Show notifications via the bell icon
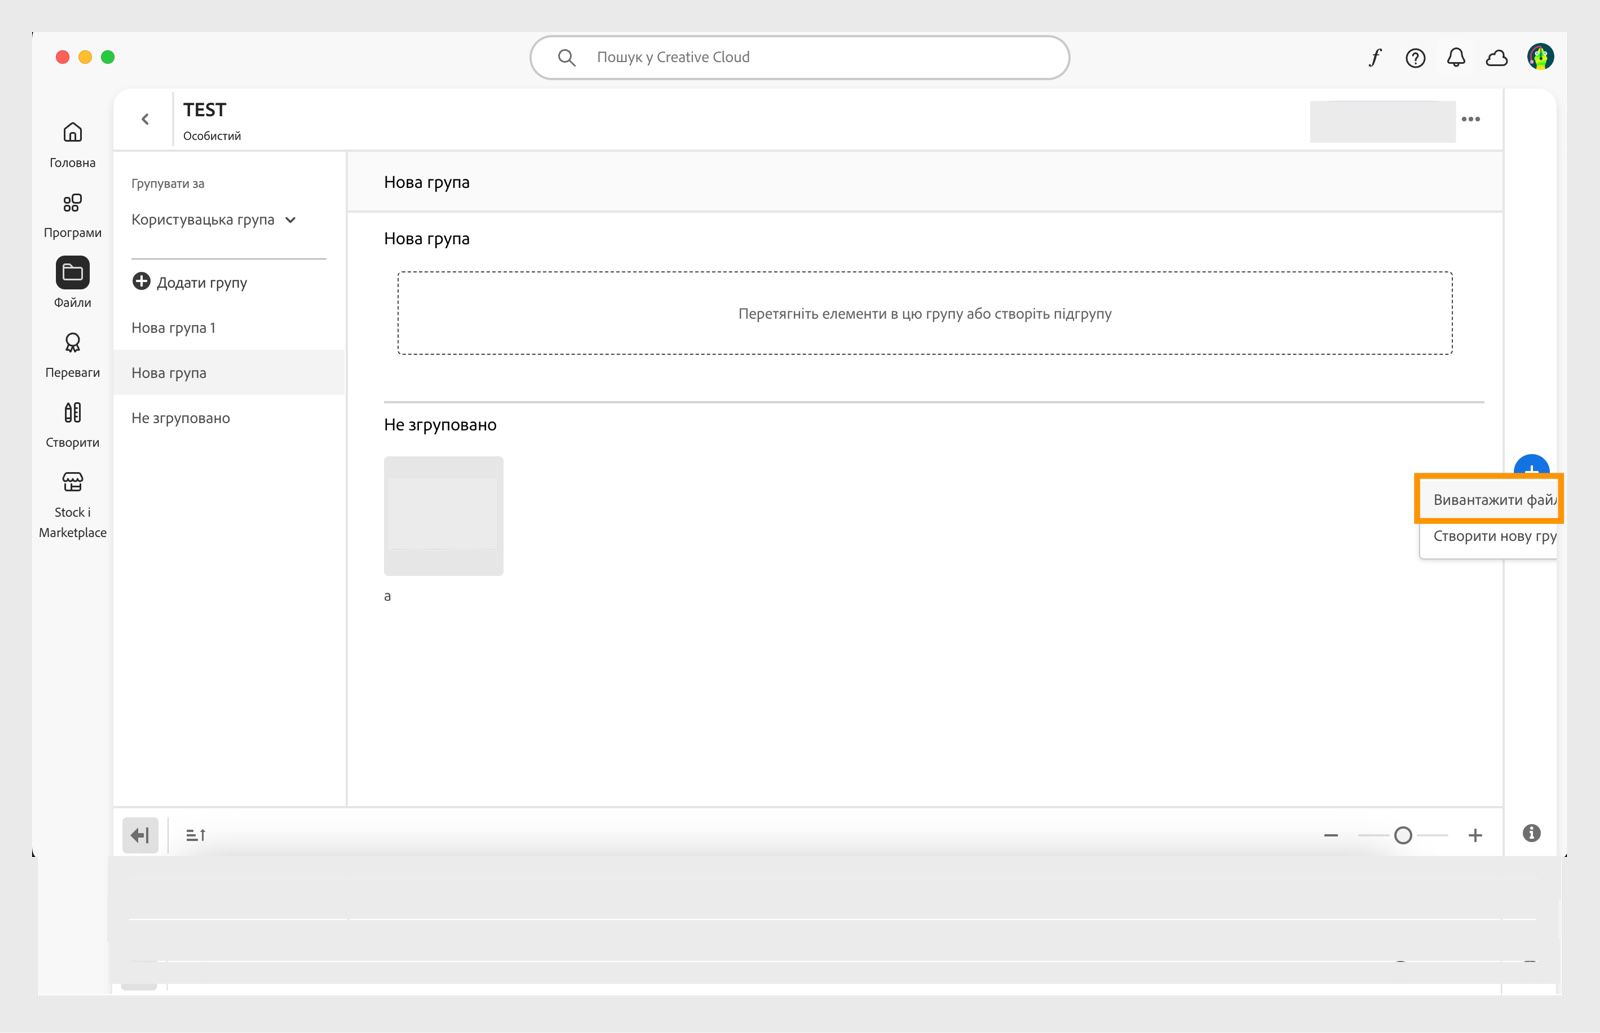 tap(1456, 58)
